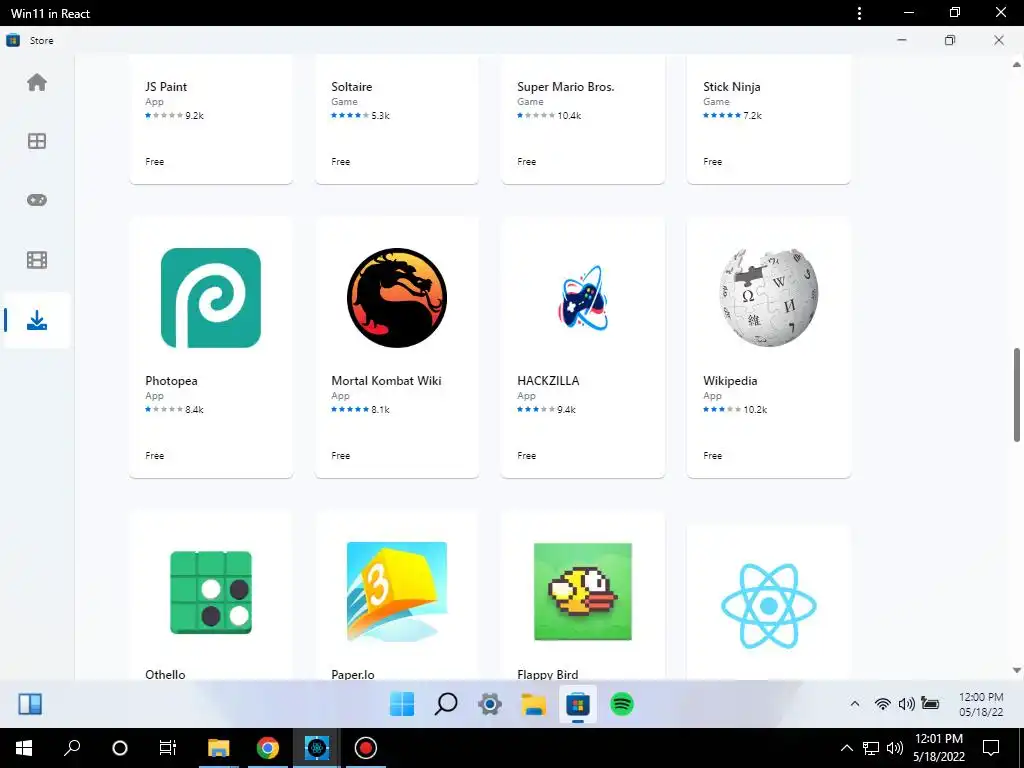The image size is (1024, 768).
Task: Open the JS Paint app title
Action: tap(166, 86)
